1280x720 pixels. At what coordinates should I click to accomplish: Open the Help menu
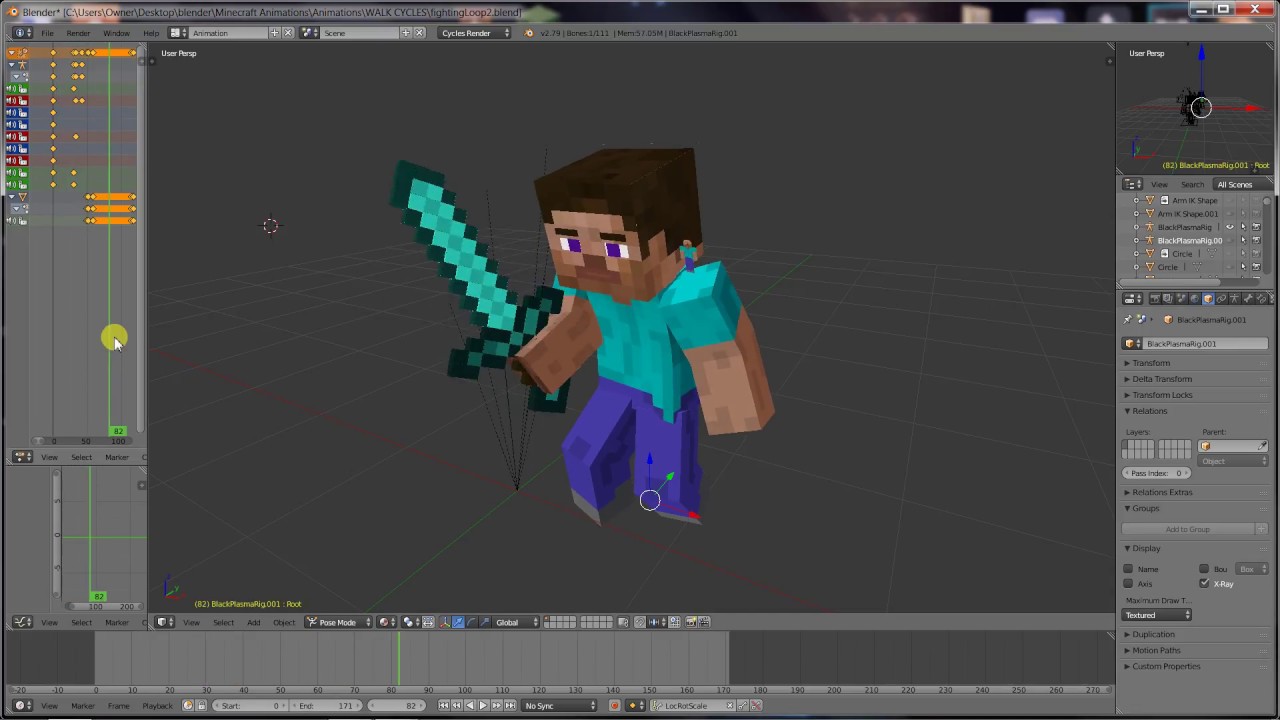151,33
